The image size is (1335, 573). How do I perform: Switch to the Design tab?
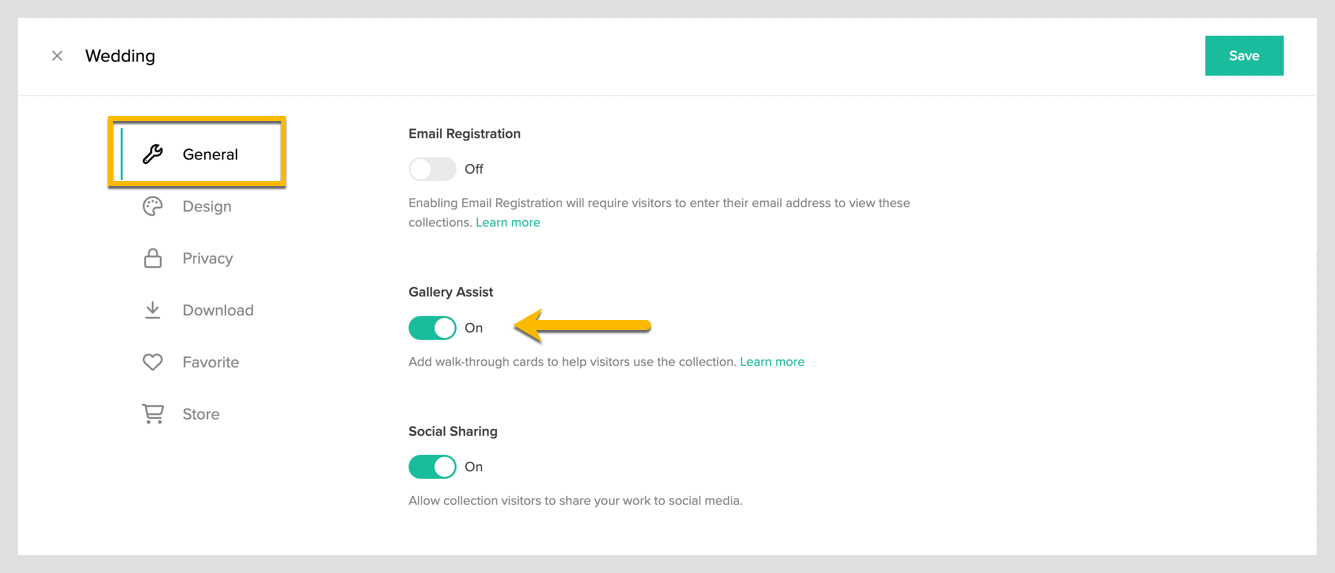(x=207, y=206)
